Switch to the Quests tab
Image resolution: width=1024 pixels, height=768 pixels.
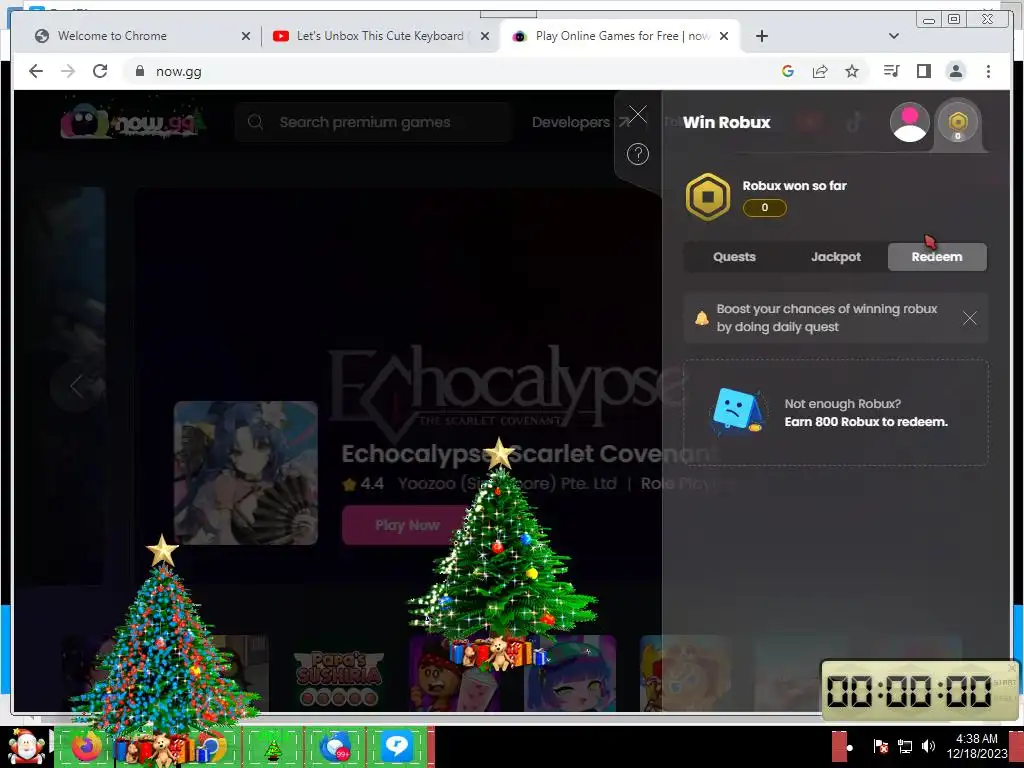pyautogui.click(x=734, y=257)
